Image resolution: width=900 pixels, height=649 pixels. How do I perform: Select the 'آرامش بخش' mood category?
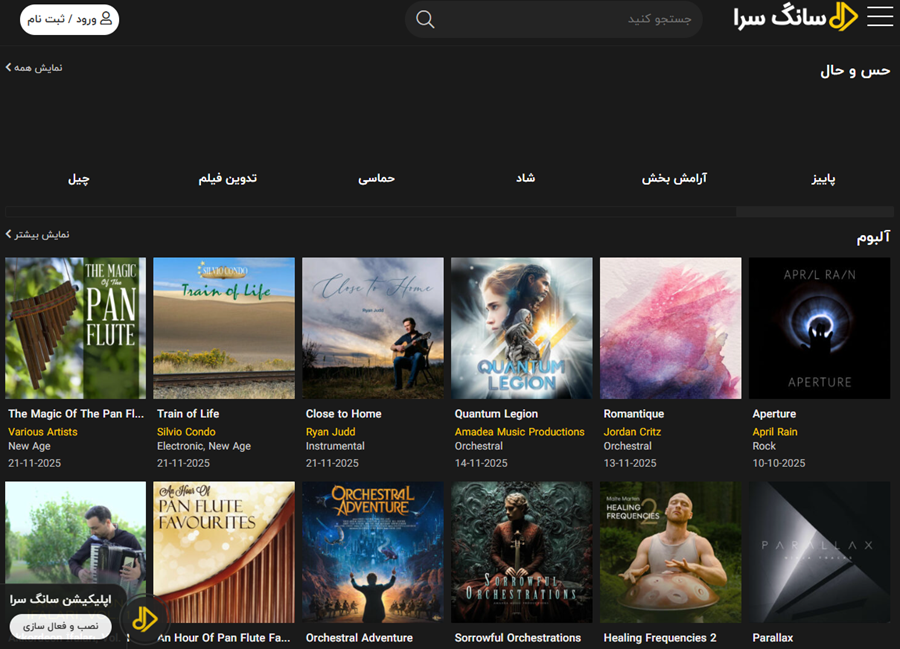click(674, 178)
